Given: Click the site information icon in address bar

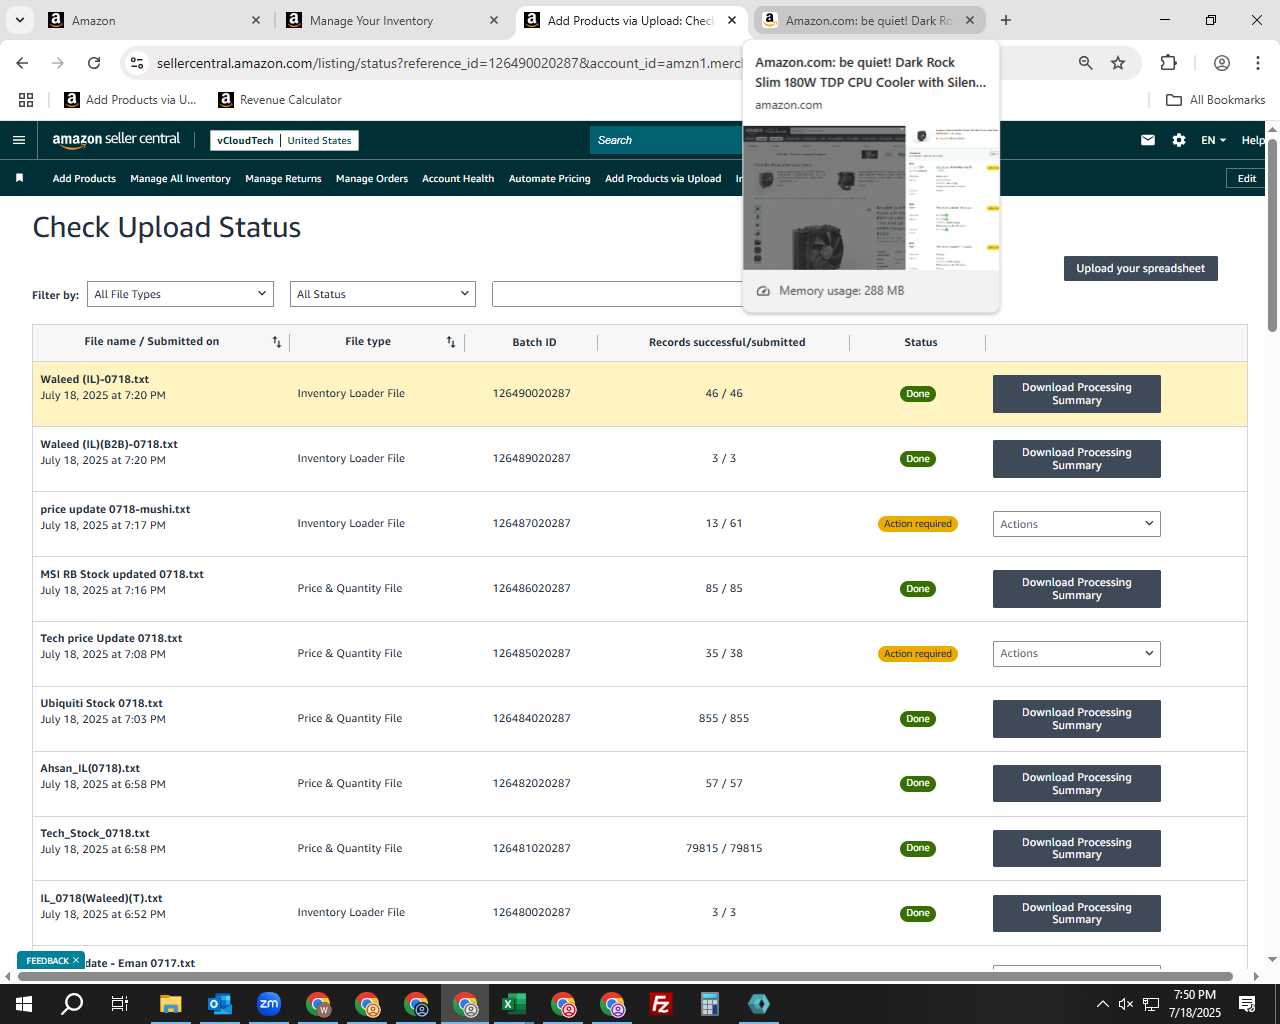Looking at the screenshot, I should [138, 63].
